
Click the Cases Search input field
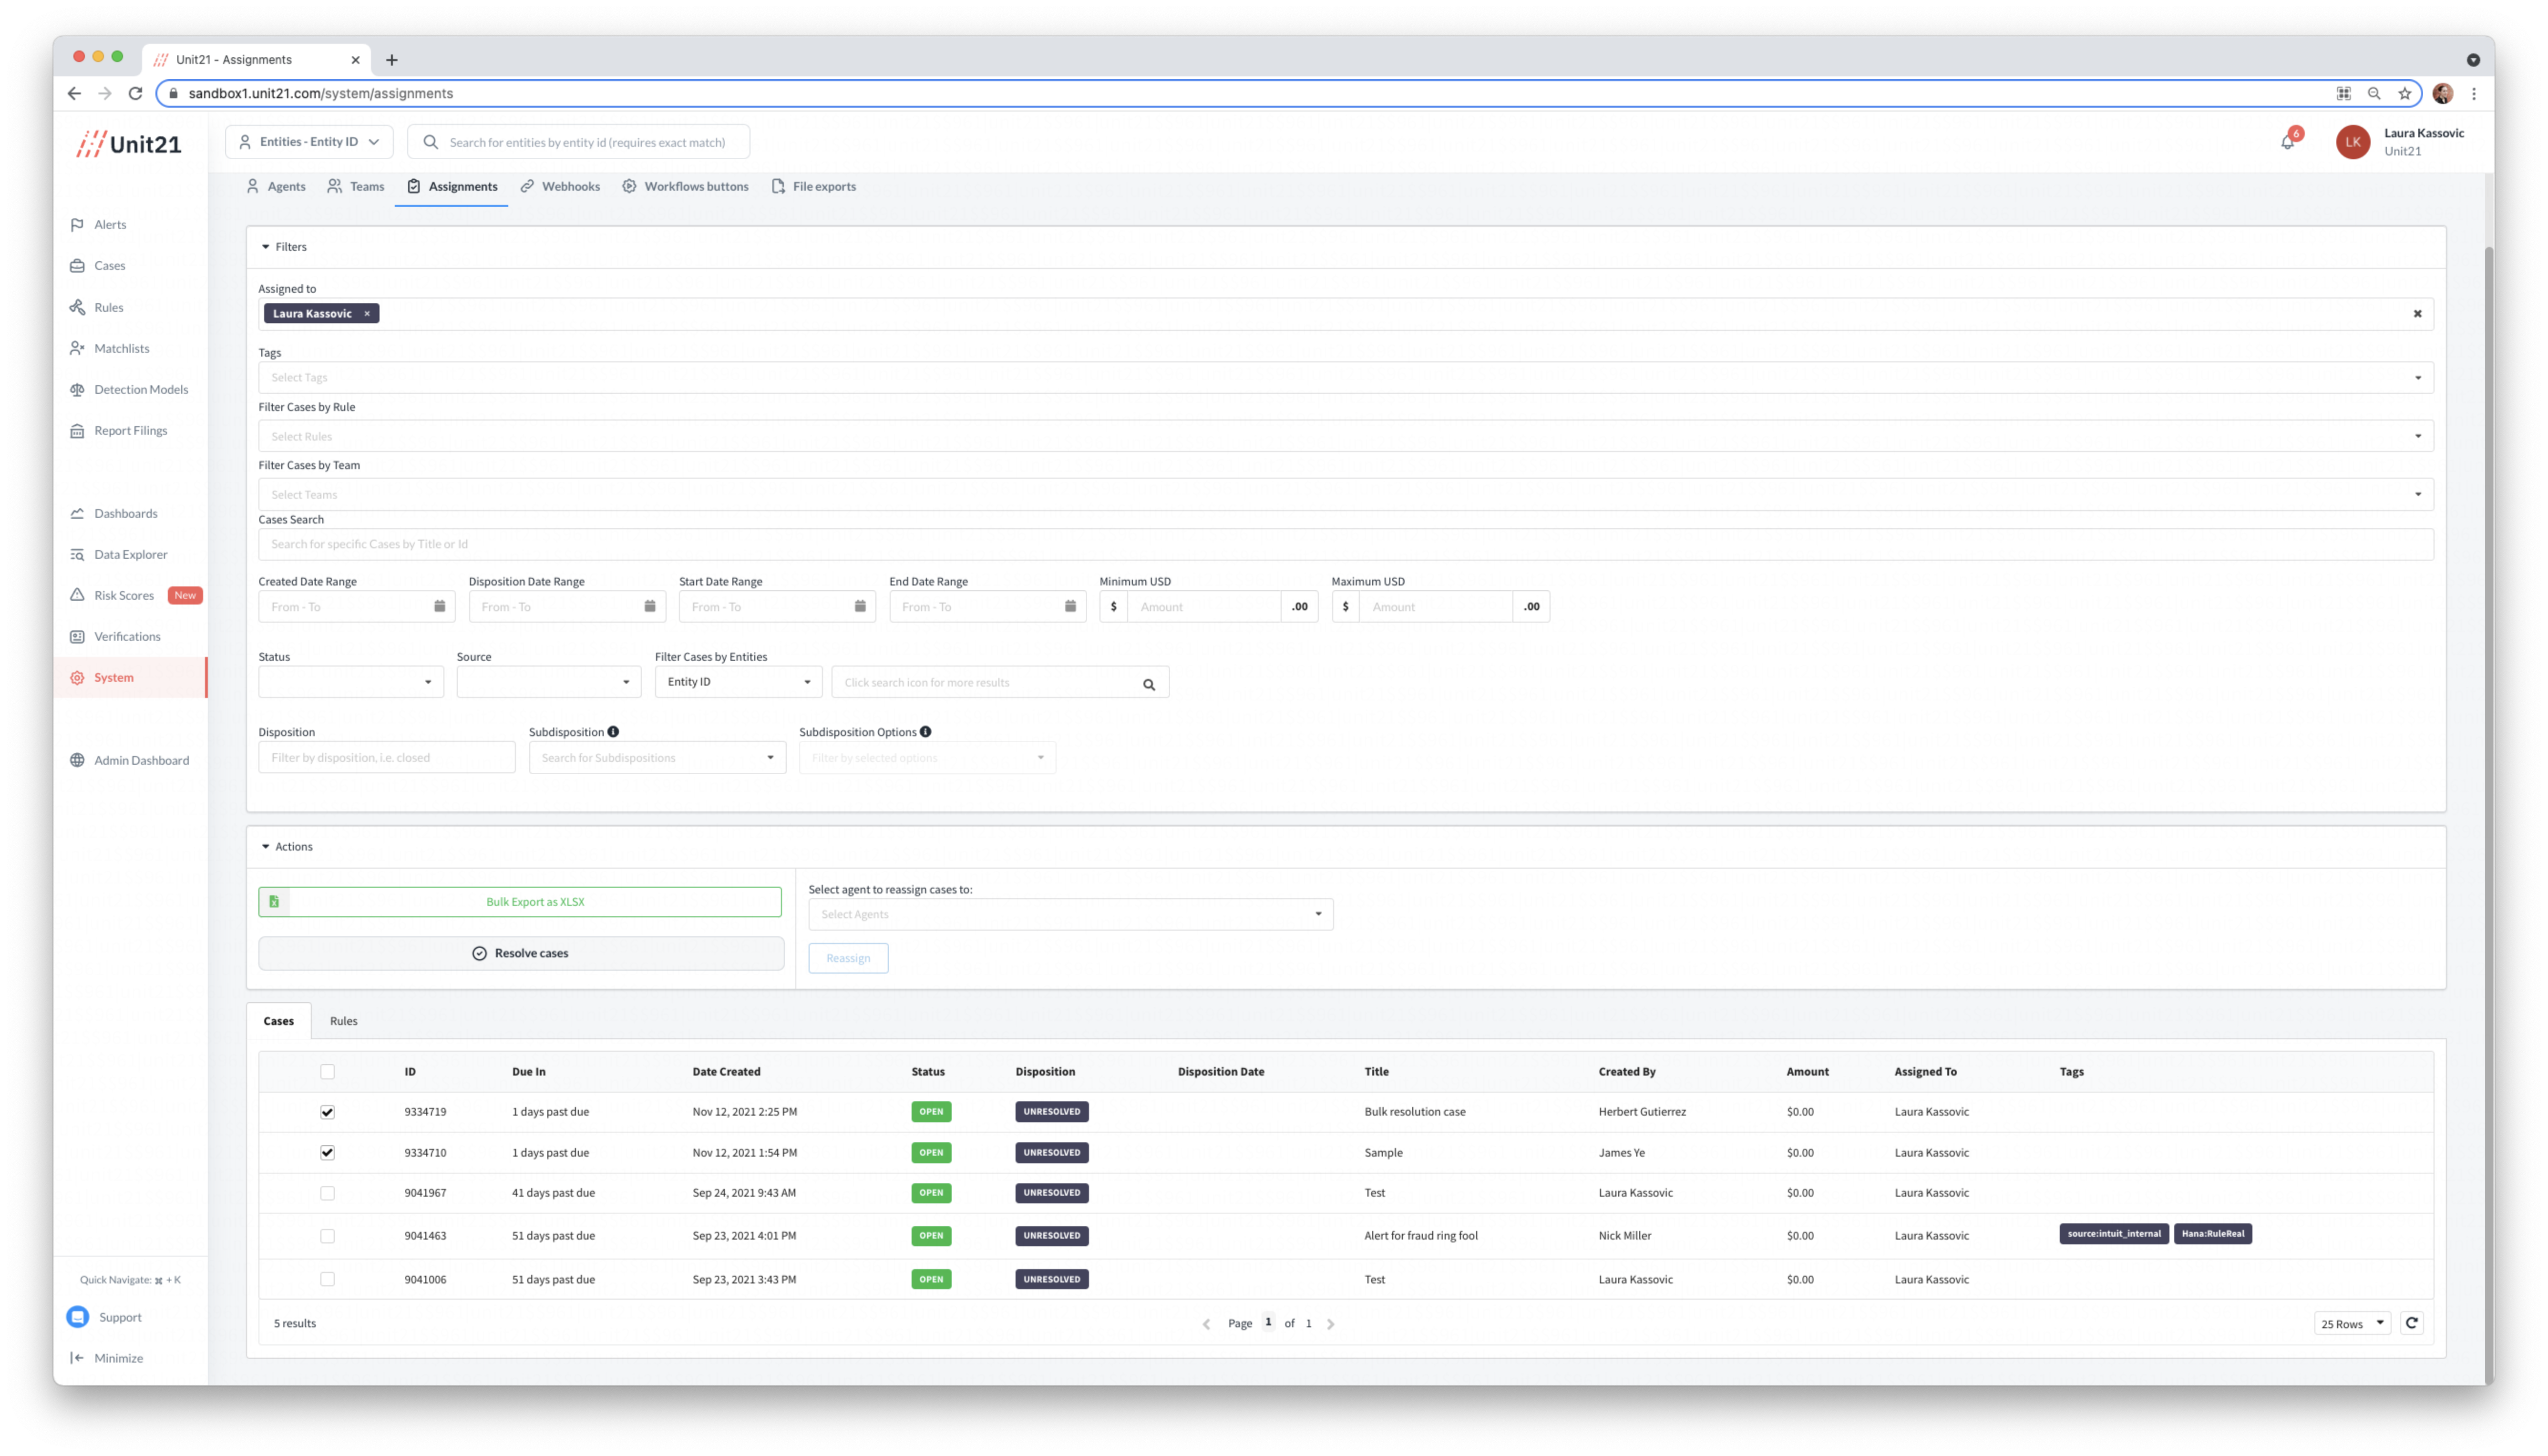1344,544
